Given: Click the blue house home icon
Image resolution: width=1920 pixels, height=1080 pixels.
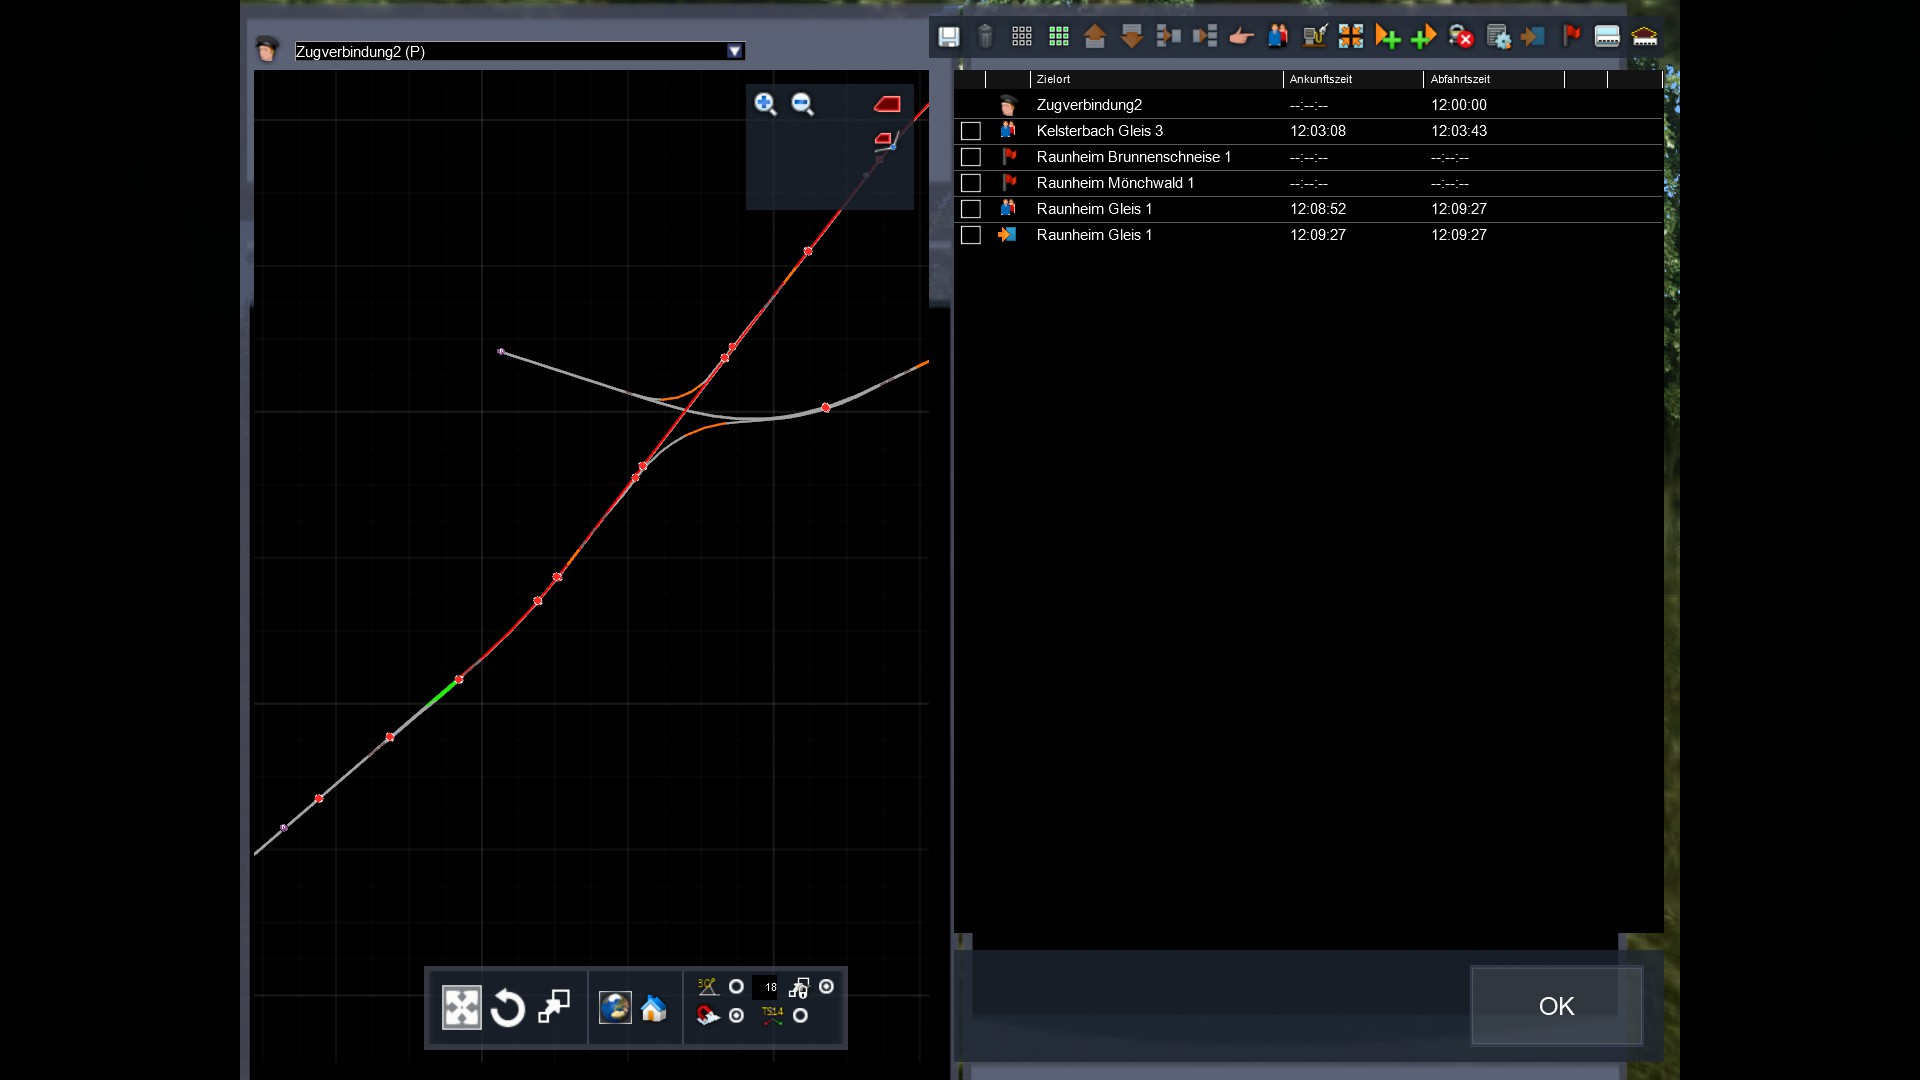Looking at the screenshot, I should pos(654,1008).
